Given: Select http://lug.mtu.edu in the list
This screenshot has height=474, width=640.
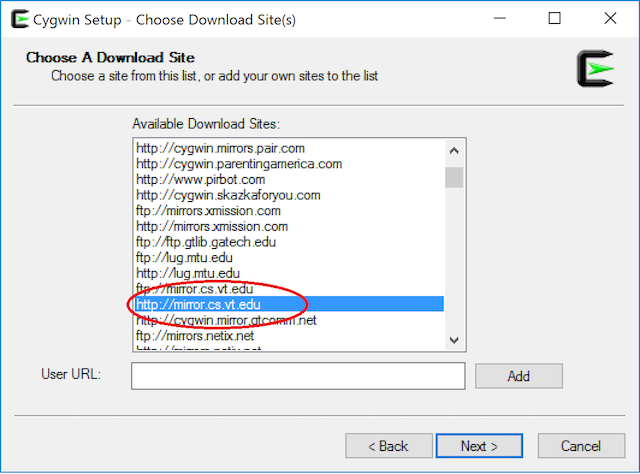Looking at the screenshot, I should click(187, 273).
